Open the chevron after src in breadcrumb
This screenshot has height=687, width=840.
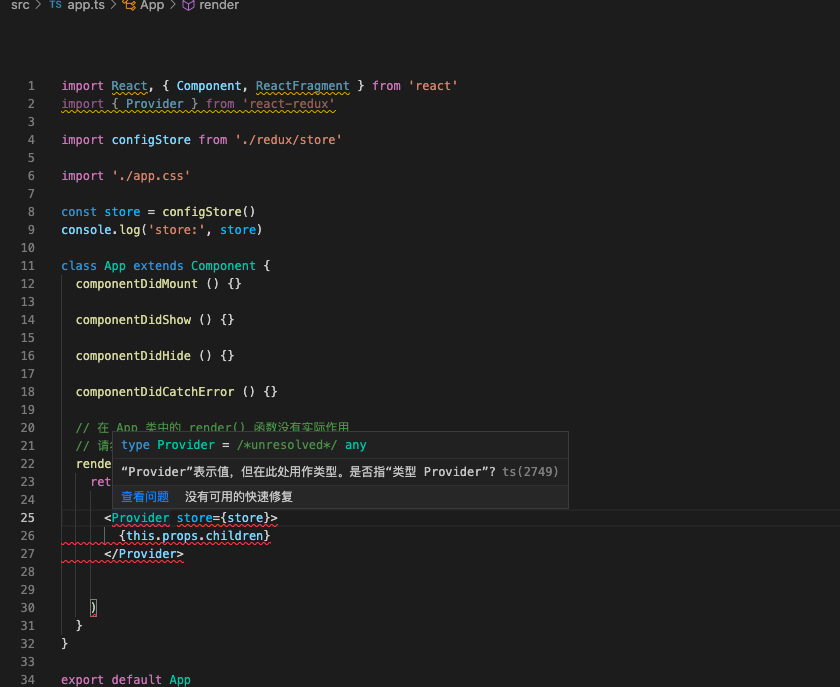(x=37, y=6)
